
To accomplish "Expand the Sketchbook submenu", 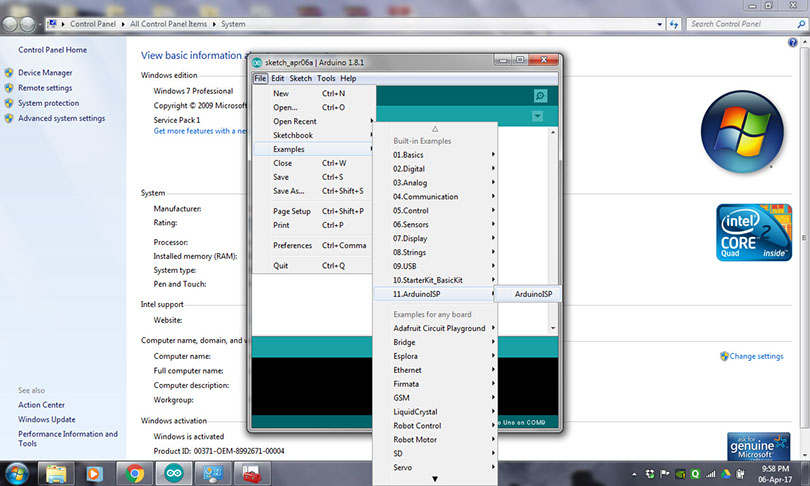I will 314,135.
